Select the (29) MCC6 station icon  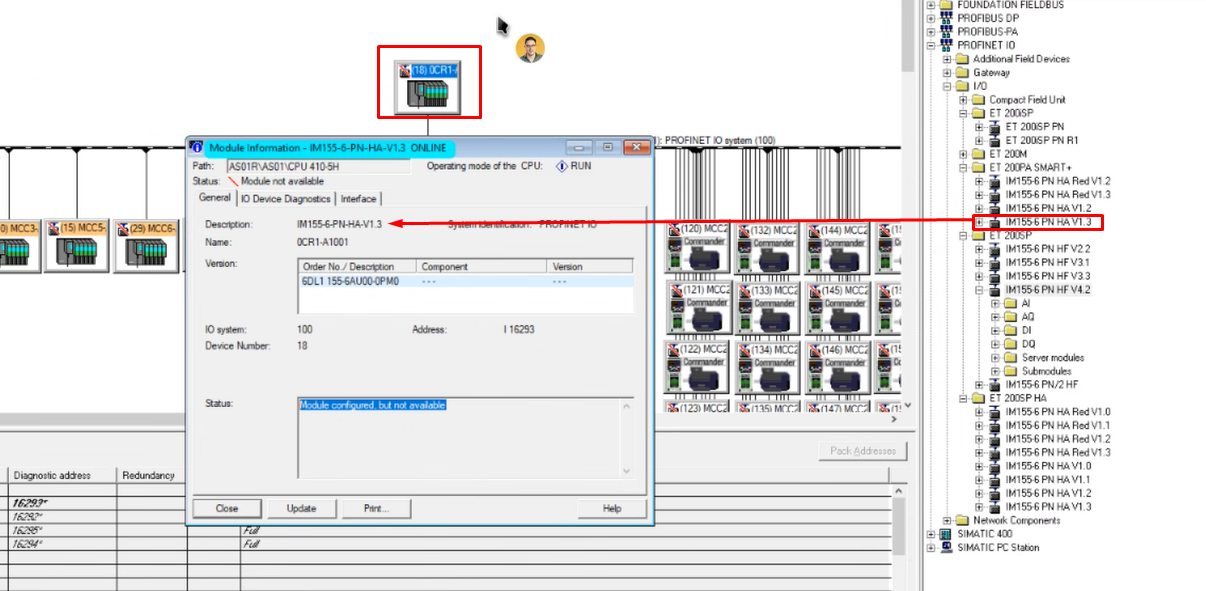tap(146, 246)
